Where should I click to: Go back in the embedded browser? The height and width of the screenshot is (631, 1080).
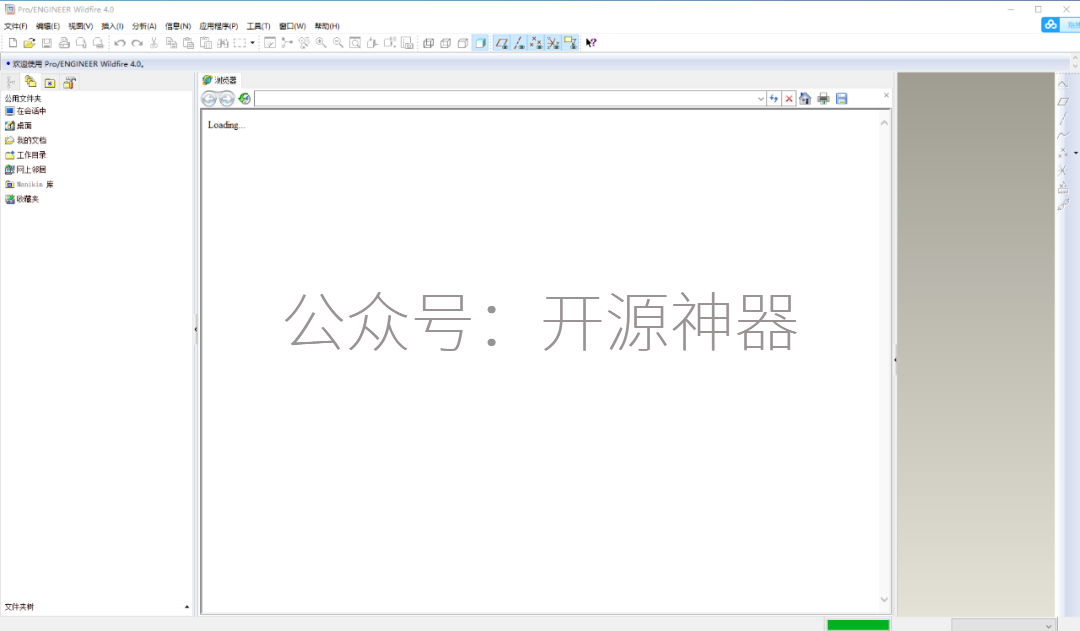point(209,99)
